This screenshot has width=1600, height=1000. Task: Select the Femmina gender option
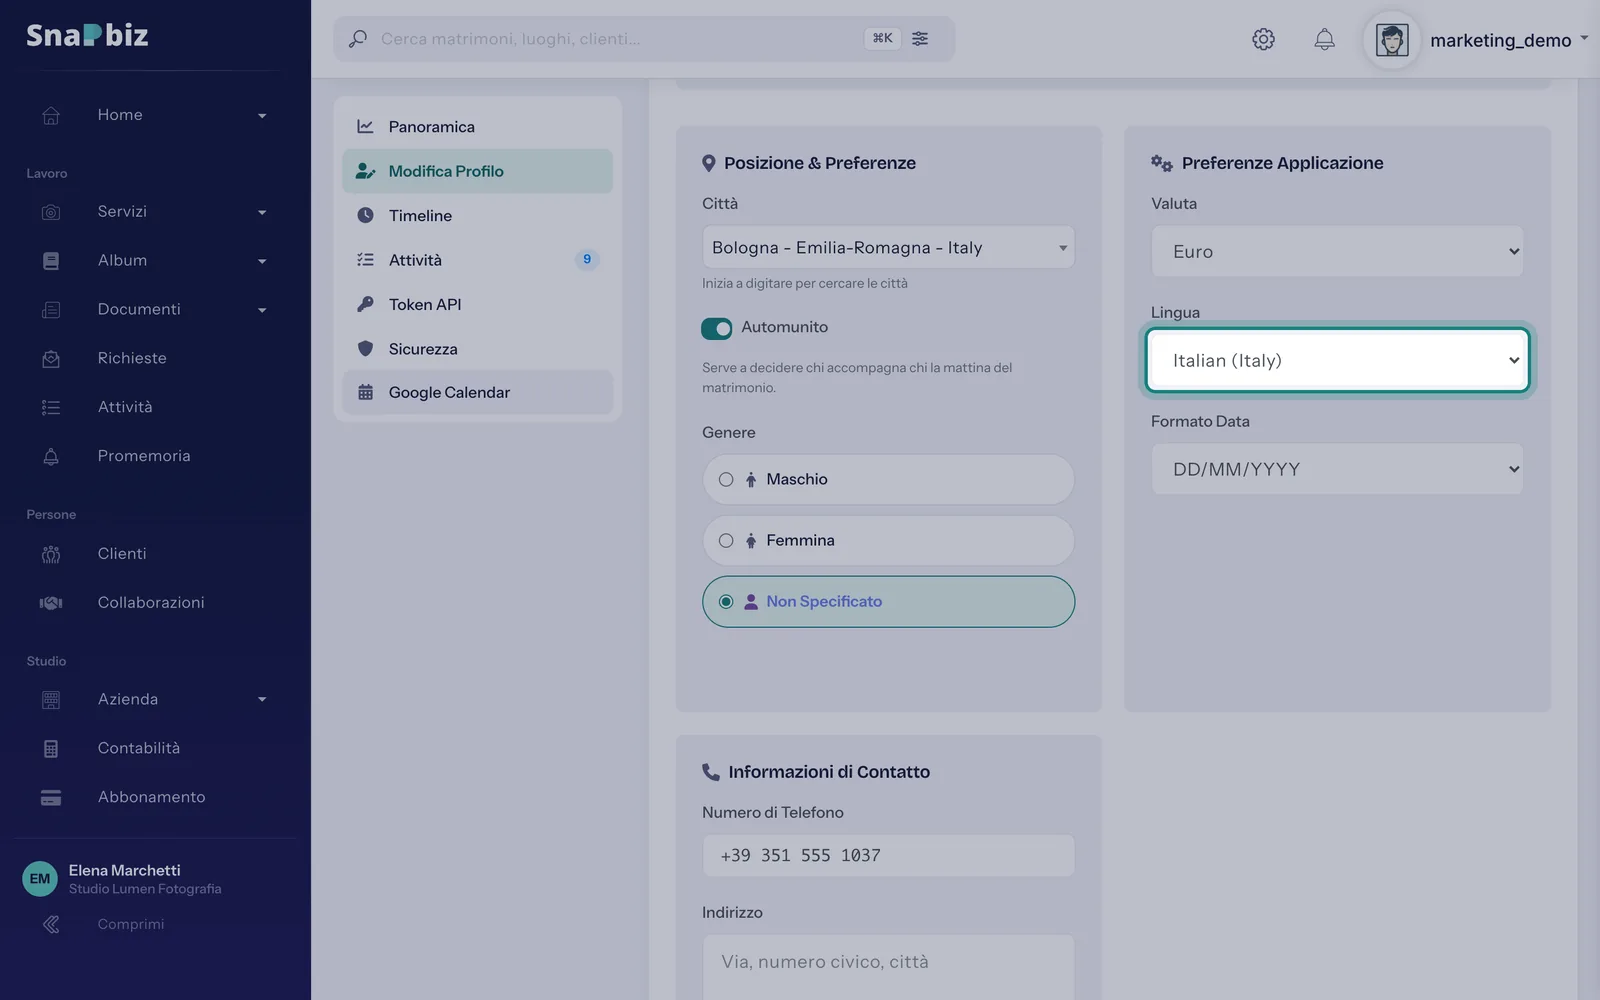pos(888,541)
